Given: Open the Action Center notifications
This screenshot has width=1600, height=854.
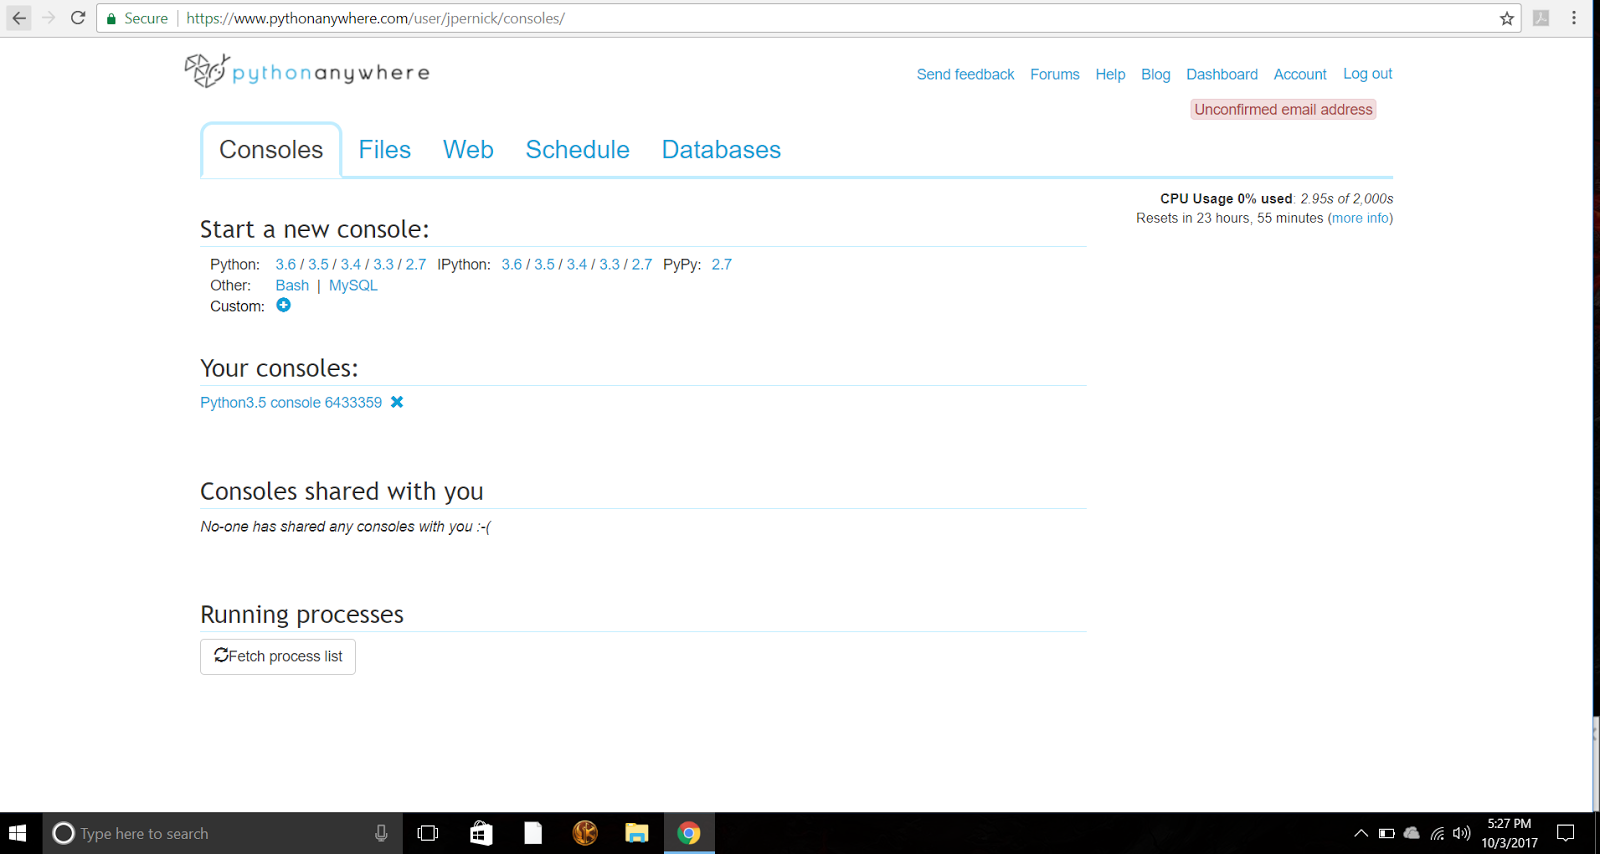Looking at the screenshot, I should point(1566,833).
